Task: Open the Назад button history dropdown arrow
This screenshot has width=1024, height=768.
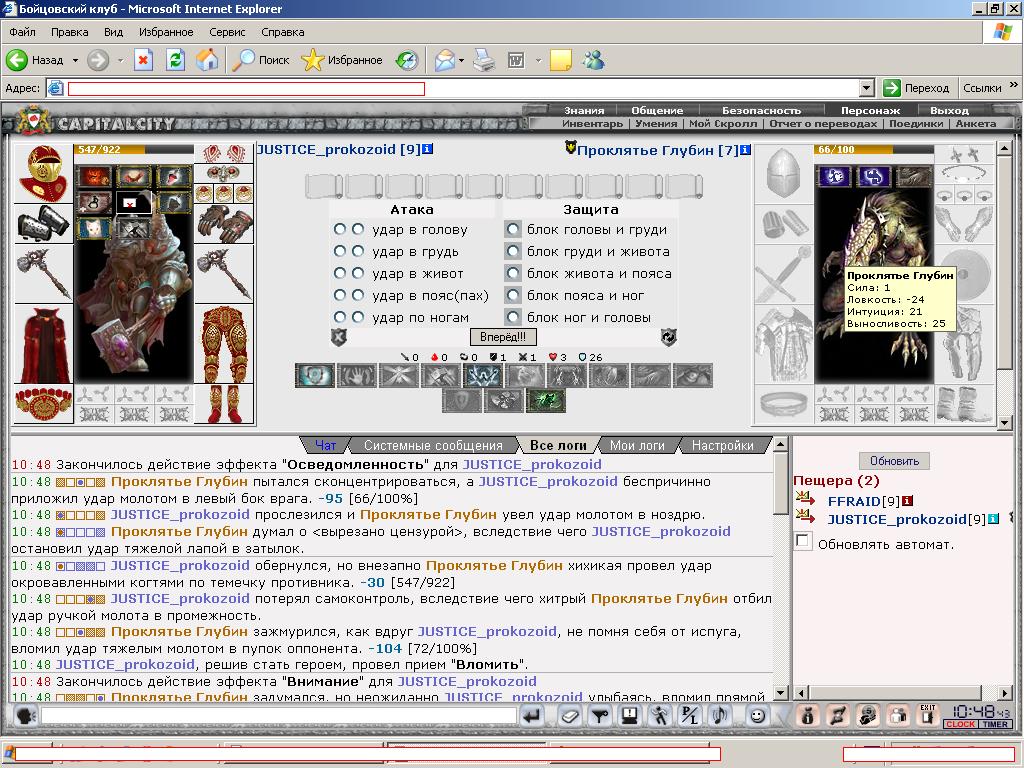Action: (75, 60)
